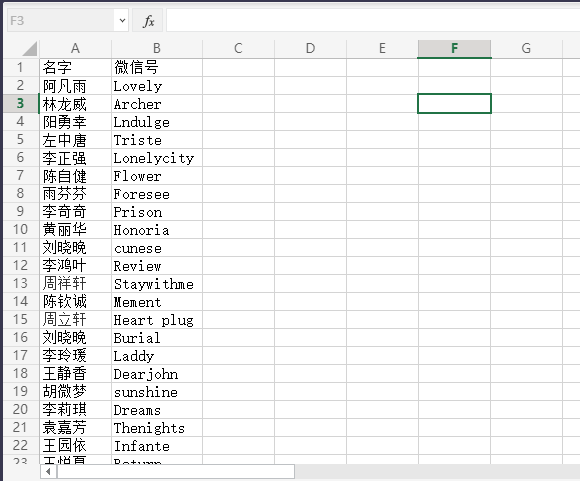The height and width of the screenshot is (481, 580).
Task: Select row 10 header
Action: click(20, 229)
